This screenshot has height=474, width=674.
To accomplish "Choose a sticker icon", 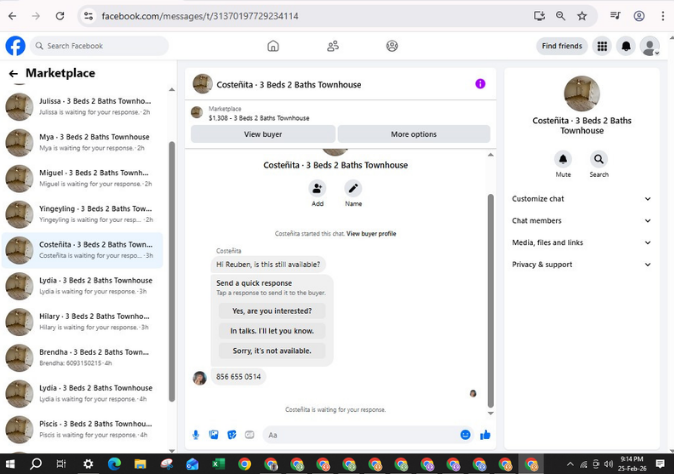I will pos(232,435).
